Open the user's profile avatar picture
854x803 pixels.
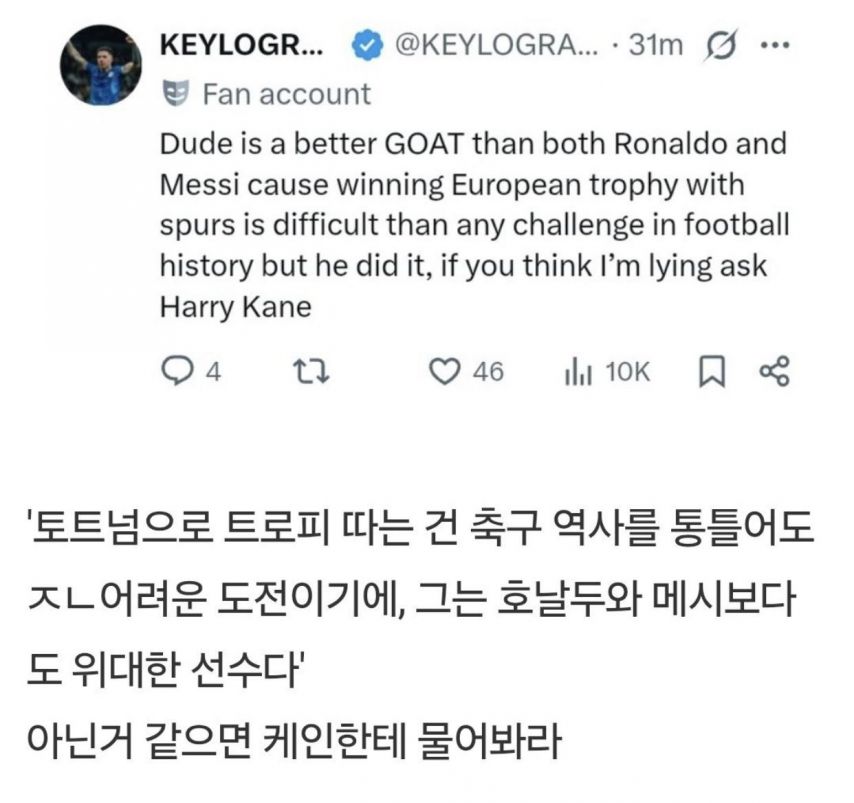pyautogui.click(x=101, y=65)
